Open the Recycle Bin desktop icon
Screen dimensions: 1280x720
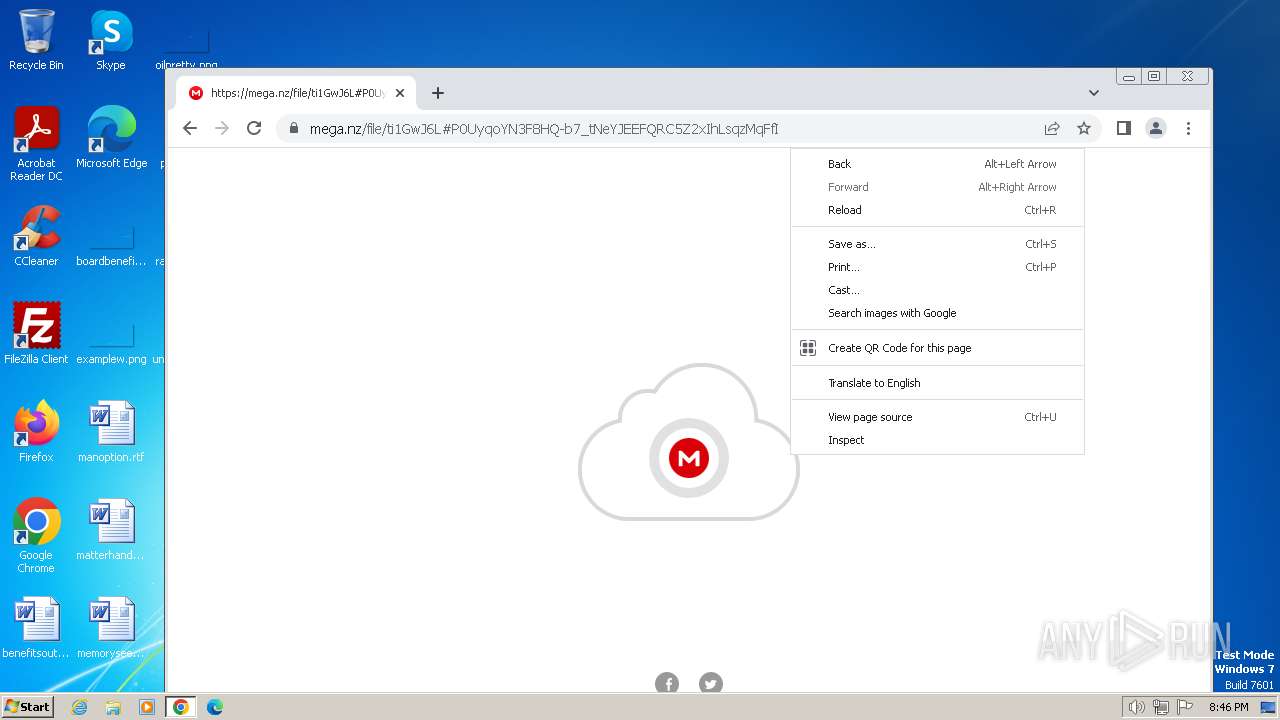pyautogui.click(x=36, y=40)
